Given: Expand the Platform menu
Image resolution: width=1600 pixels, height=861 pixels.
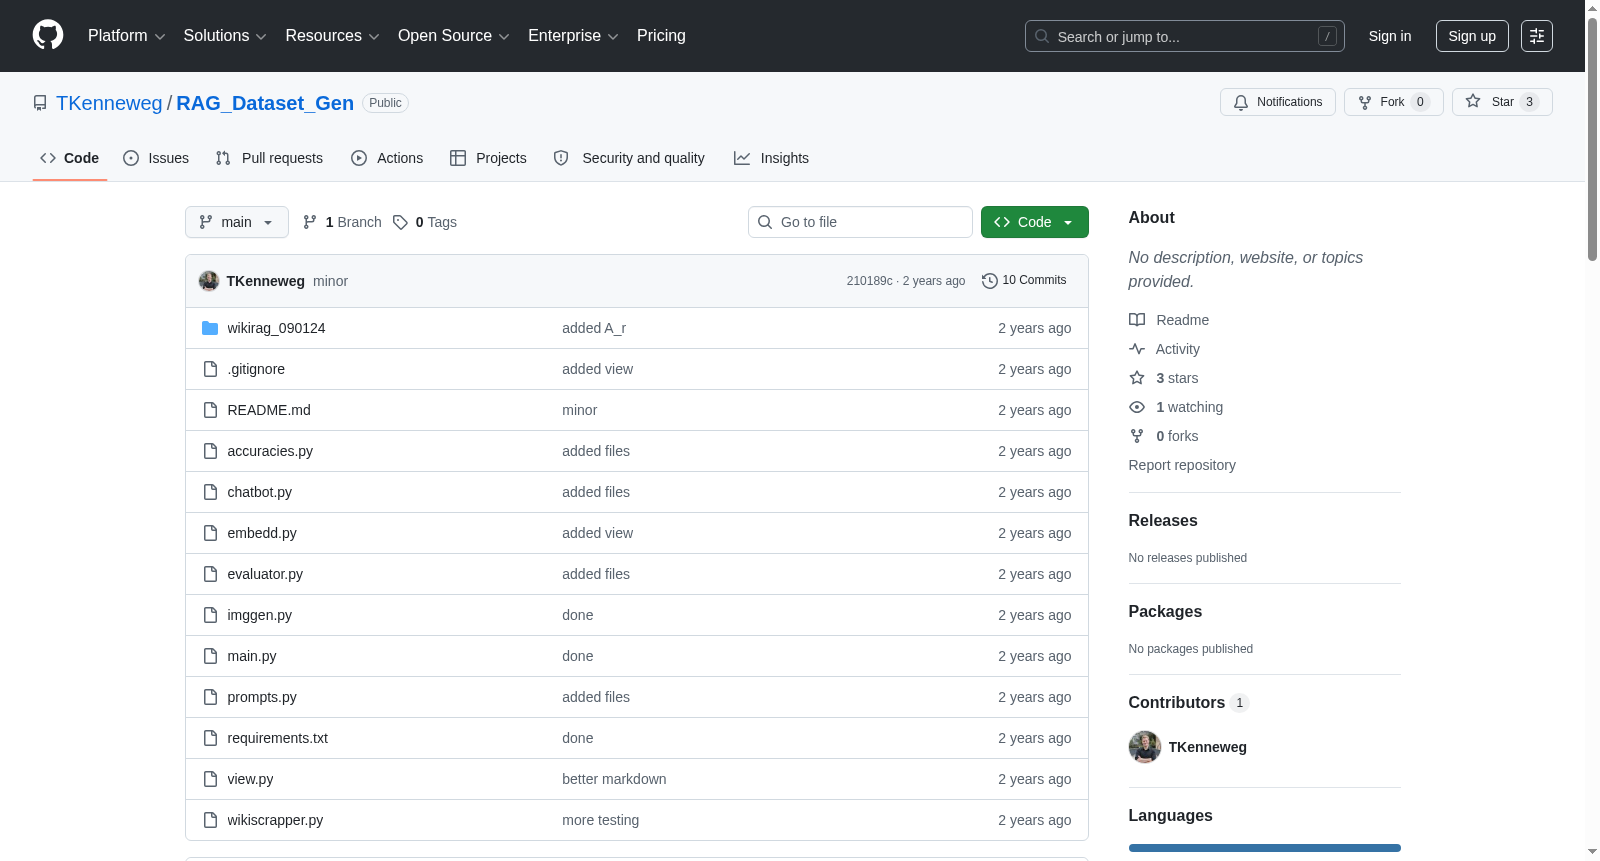Looking at the screenshot, I should [x=126, y=36].
